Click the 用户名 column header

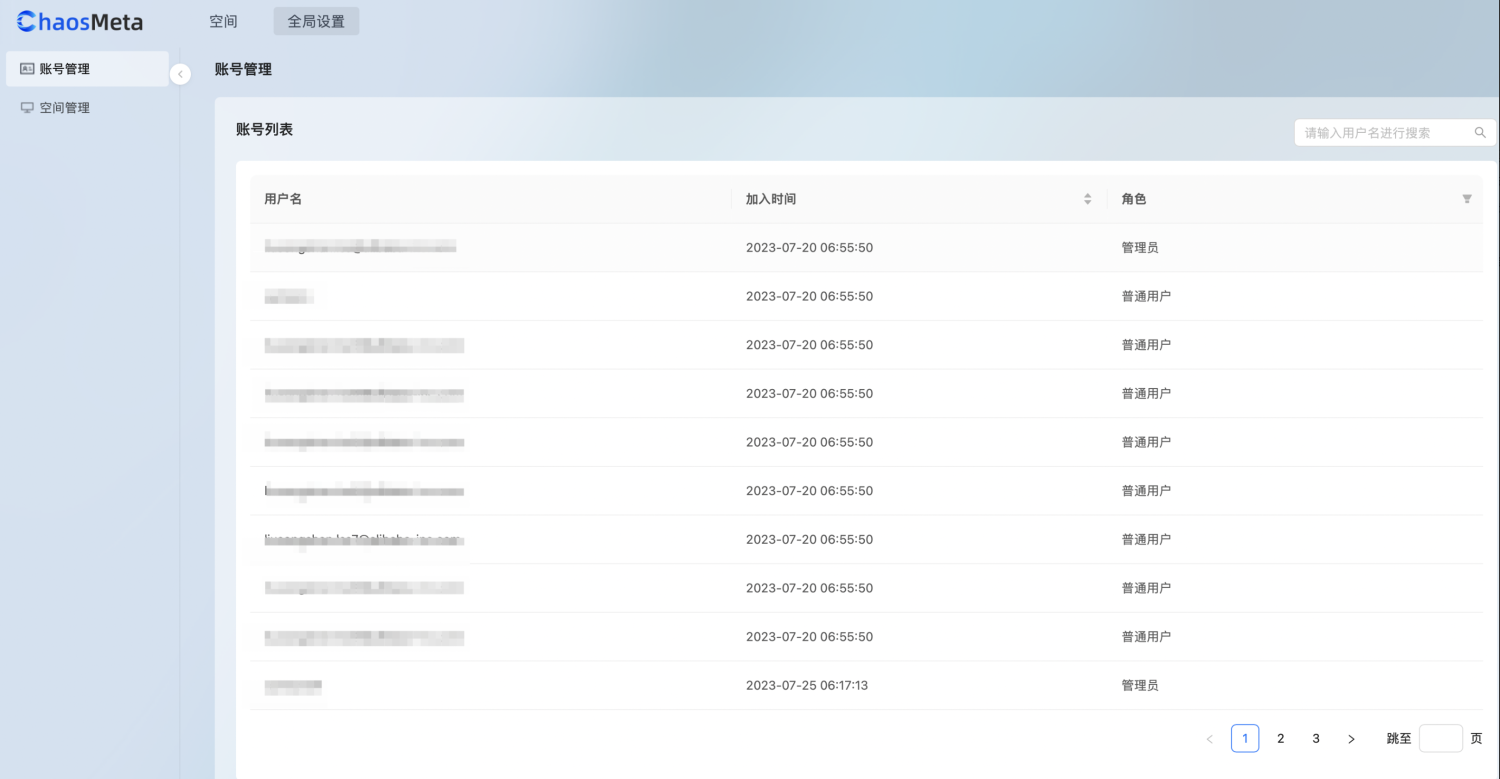(x=283, y=199)
